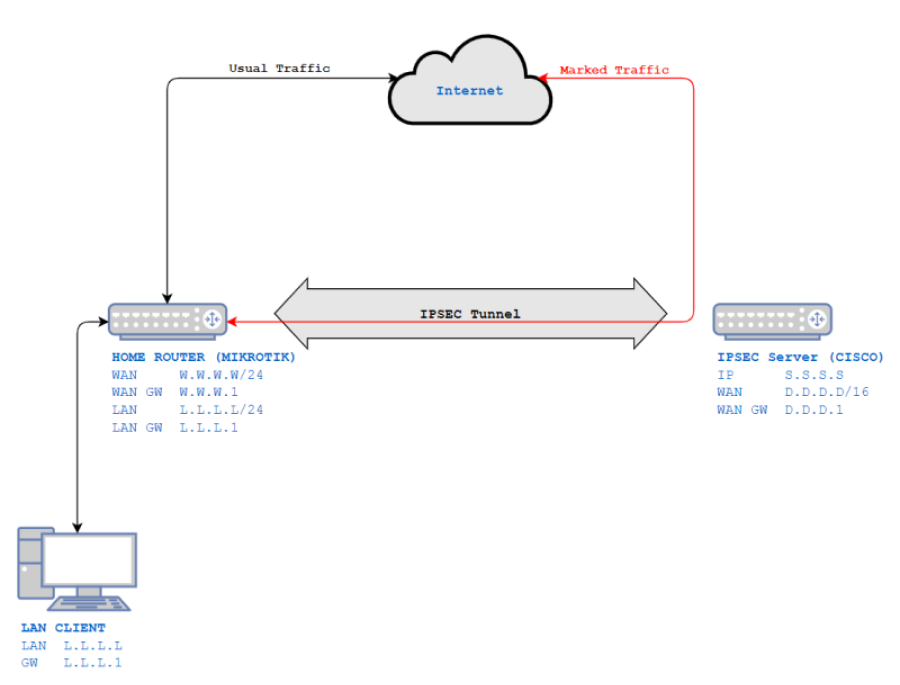Select the LAN CLIENT label text

point(62,627)
